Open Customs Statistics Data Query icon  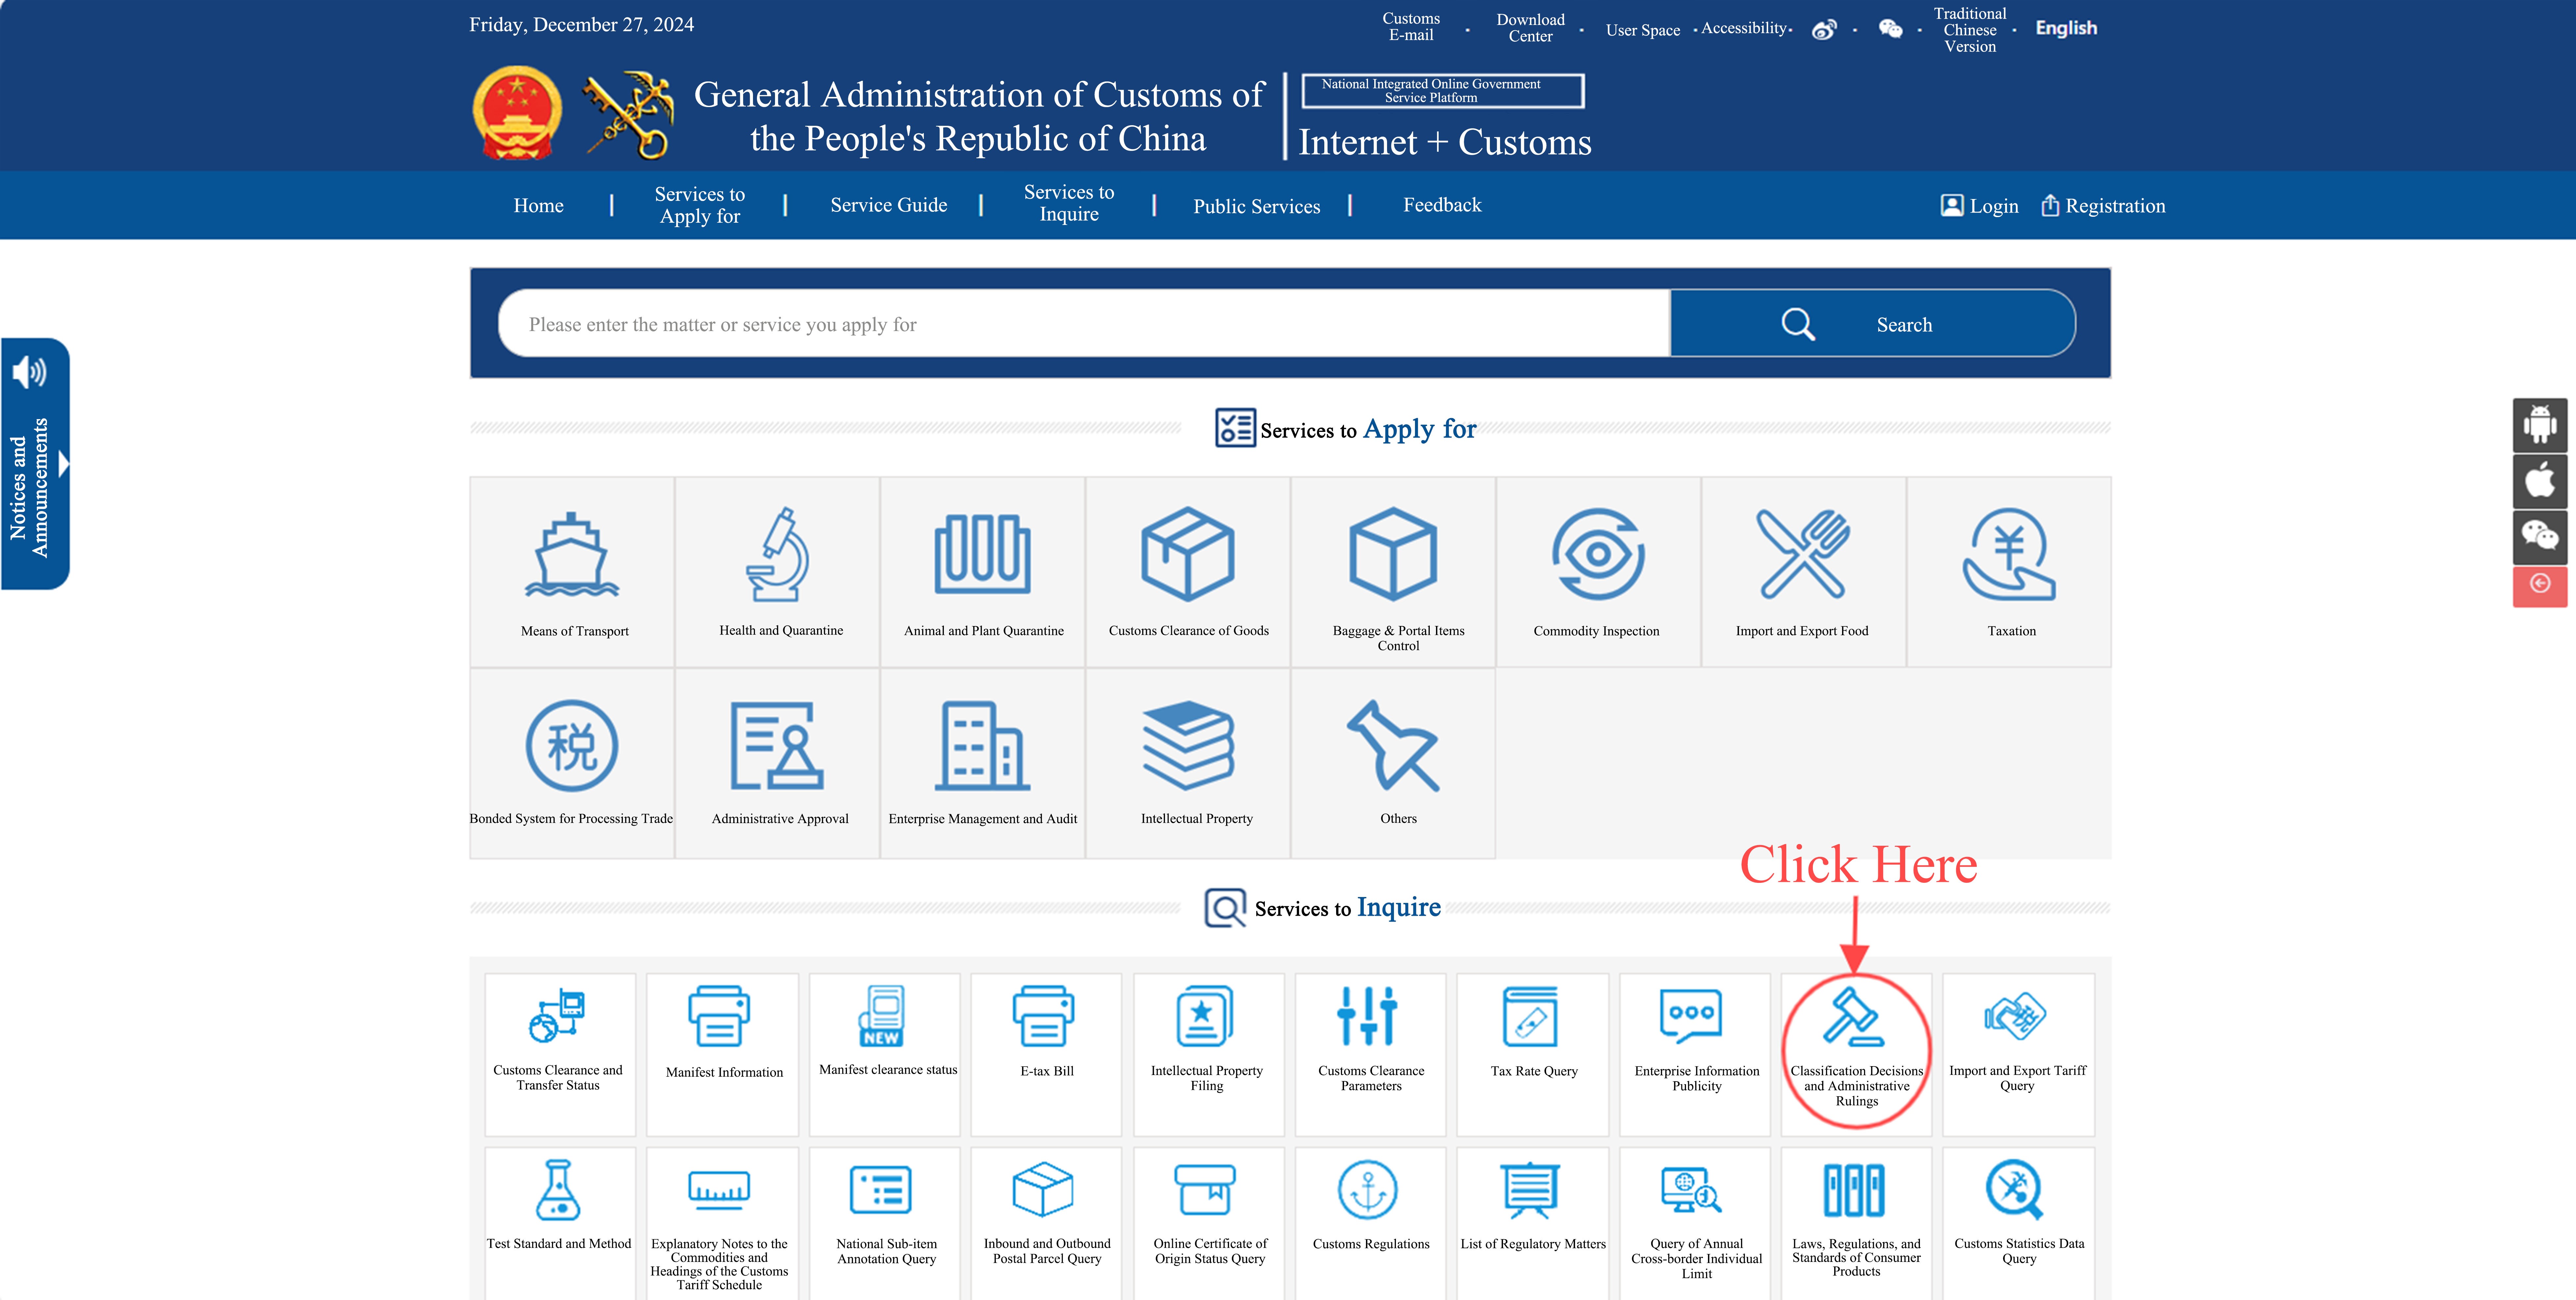(2015, 1190)
